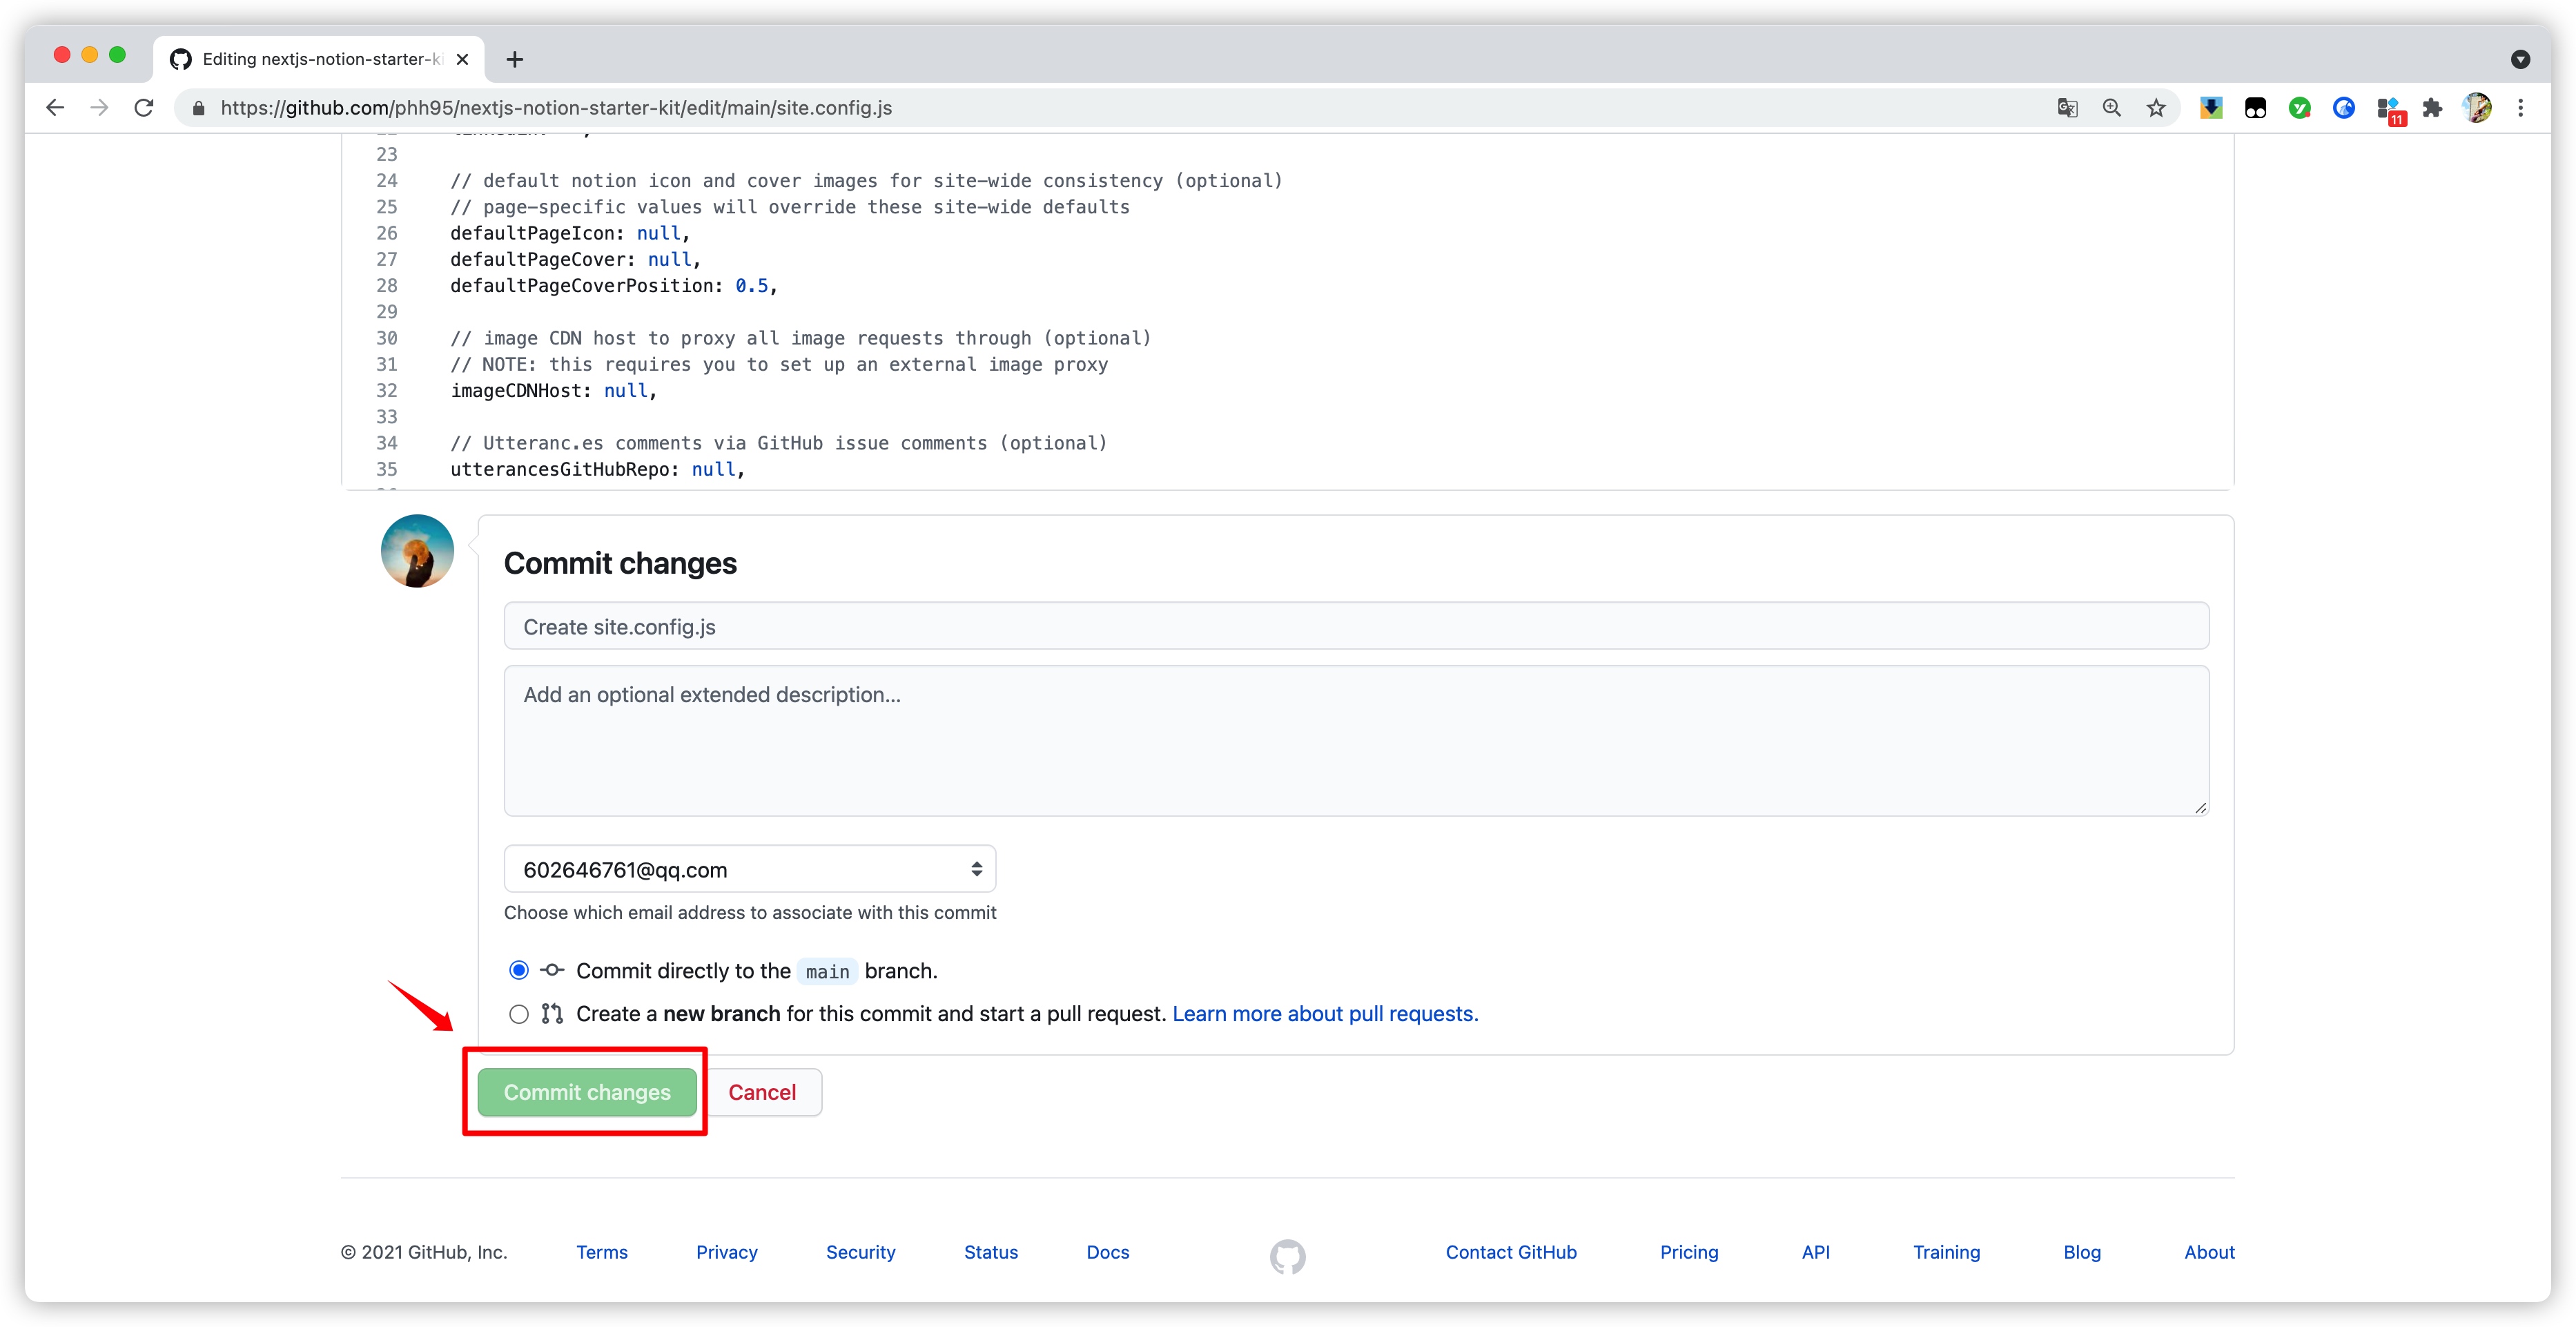
Task: Open the commit email address dropdown
Action: [x=749, y=869]
